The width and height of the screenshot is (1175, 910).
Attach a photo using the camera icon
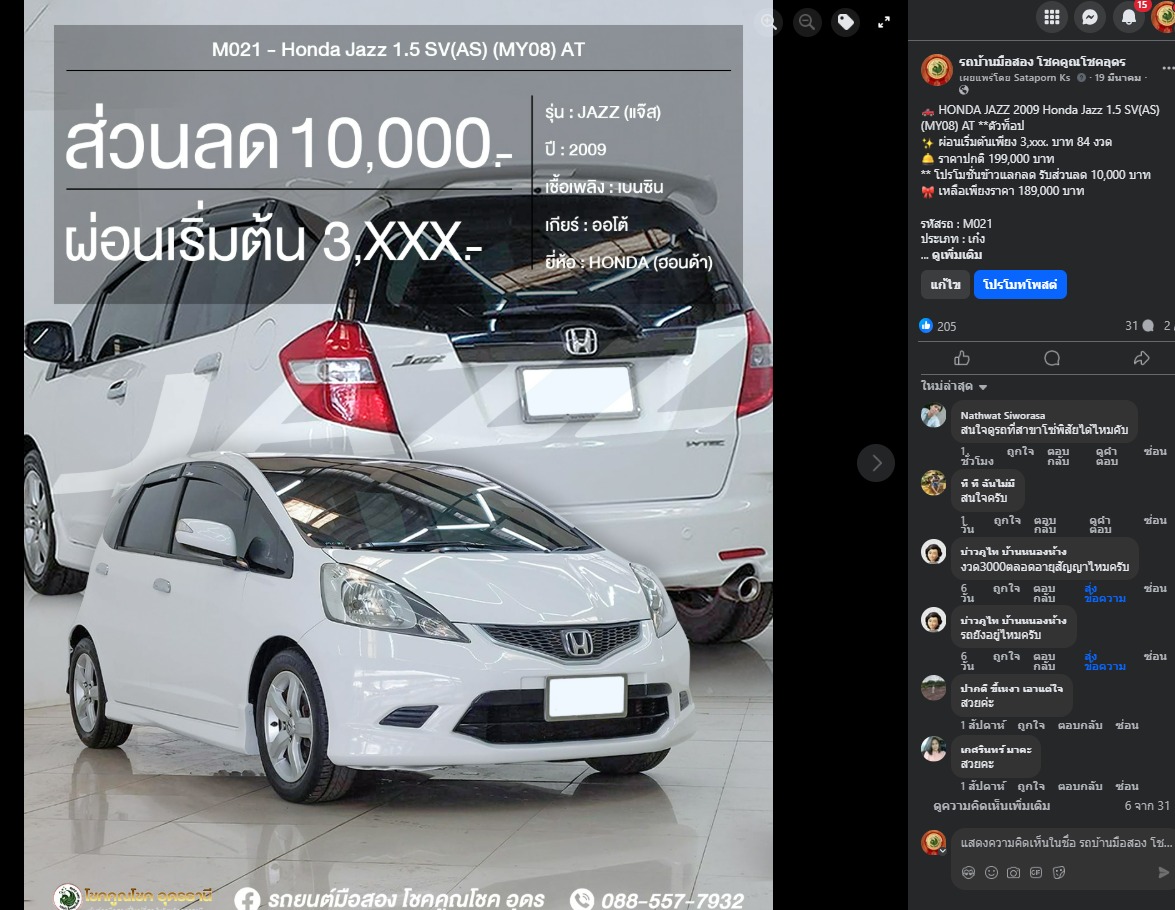tap(1013, 873)
